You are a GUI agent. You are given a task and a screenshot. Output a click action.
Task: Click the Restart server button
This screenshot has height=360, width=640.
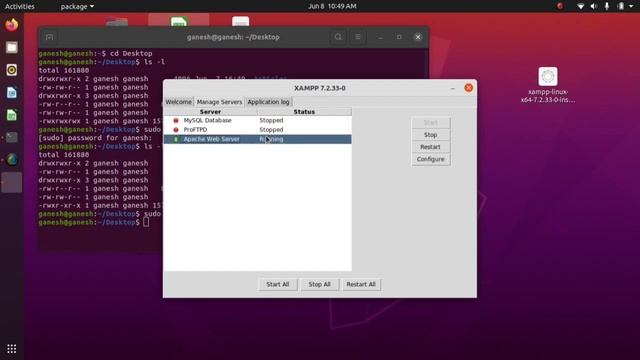[431, 147]
